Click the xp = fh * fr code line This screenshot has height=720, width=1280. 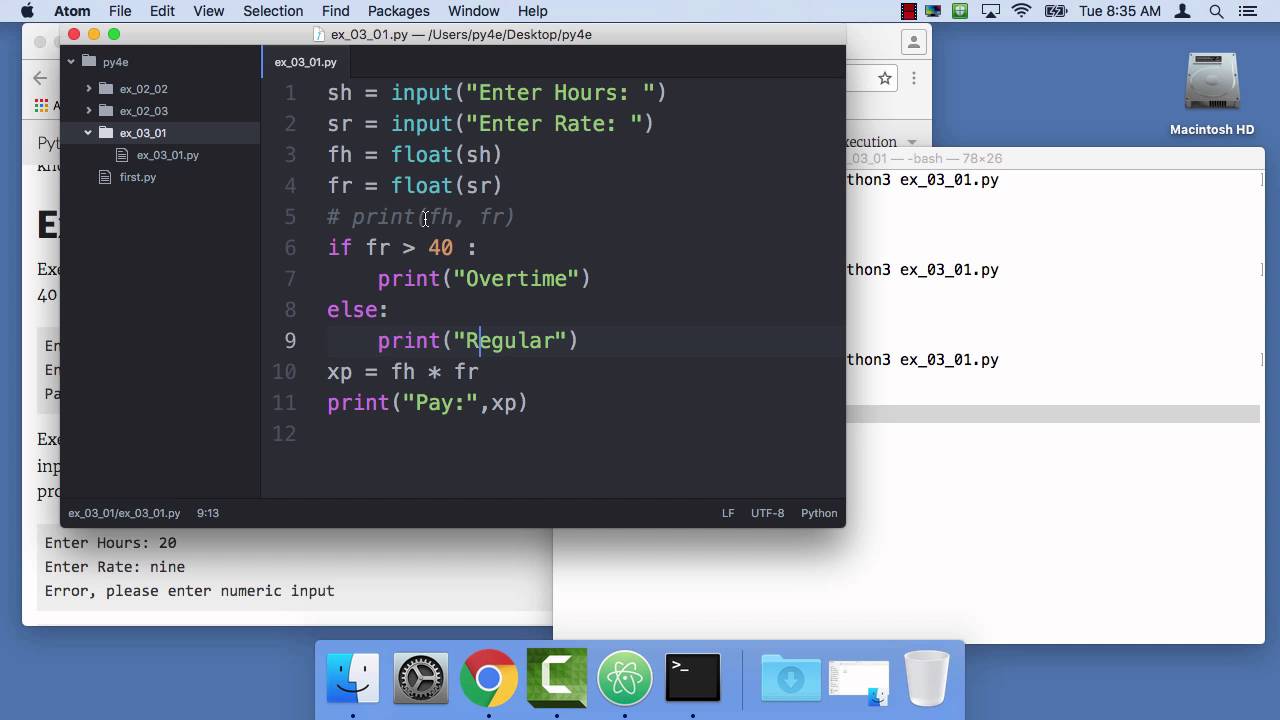tap(403, 372)
